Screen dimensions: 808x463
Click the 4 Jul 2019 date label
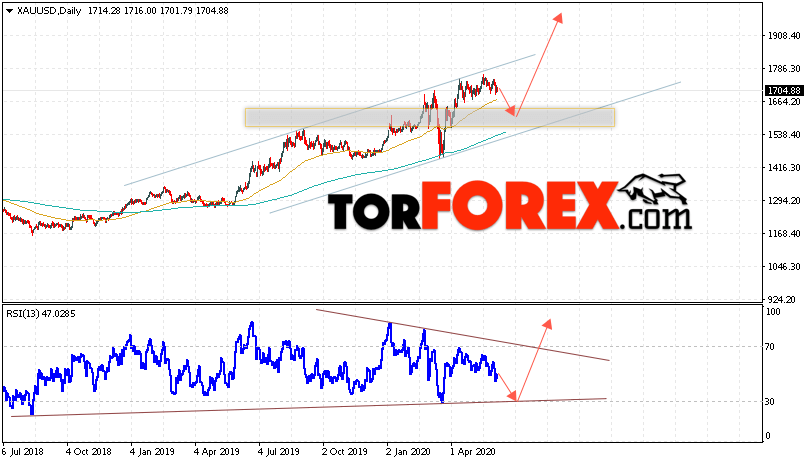pyautogui.click(x=279, y=452)
